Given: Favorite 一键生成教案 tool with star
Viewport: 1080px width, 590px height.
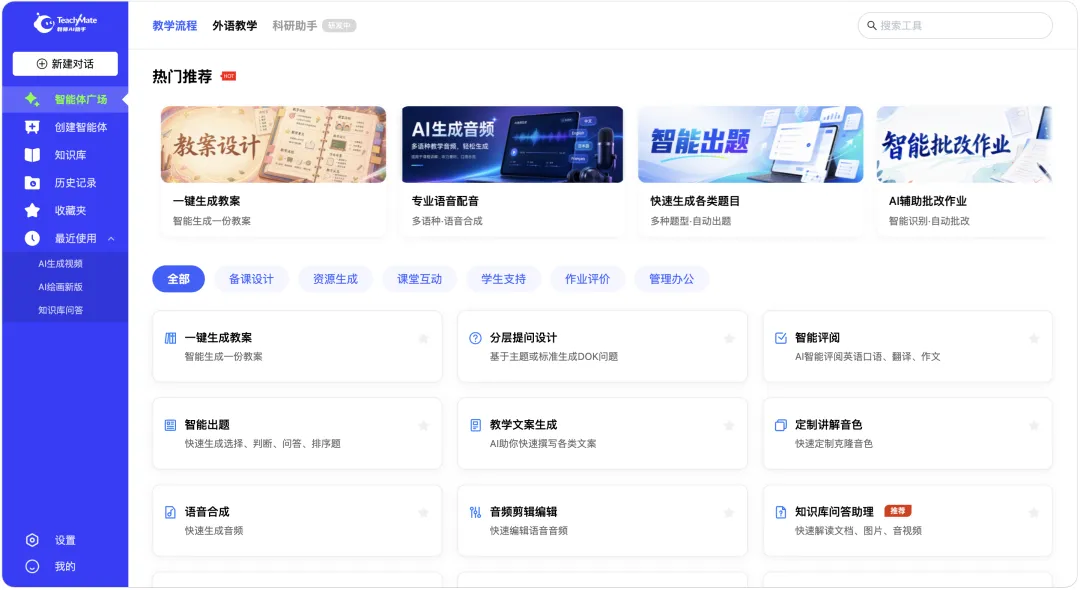Looking at the screenshot, I should click(x=424, y=339).
